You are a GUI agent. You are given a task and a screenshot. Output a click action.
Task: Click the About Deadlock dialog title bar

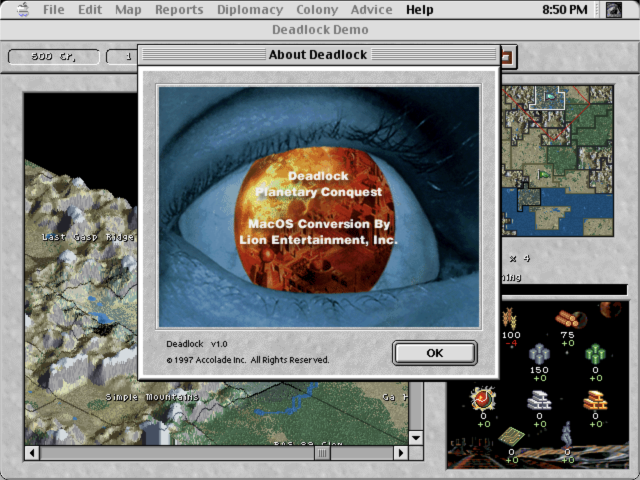318,54
